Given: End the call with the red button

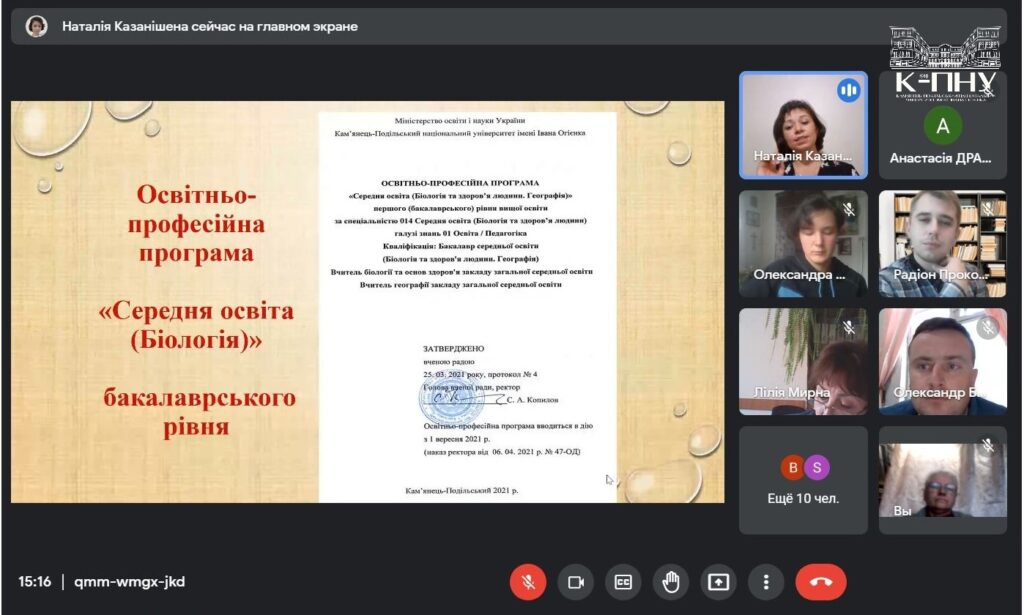Looking at the screenshot, I should pyautogui.click(x=820, y=582).
